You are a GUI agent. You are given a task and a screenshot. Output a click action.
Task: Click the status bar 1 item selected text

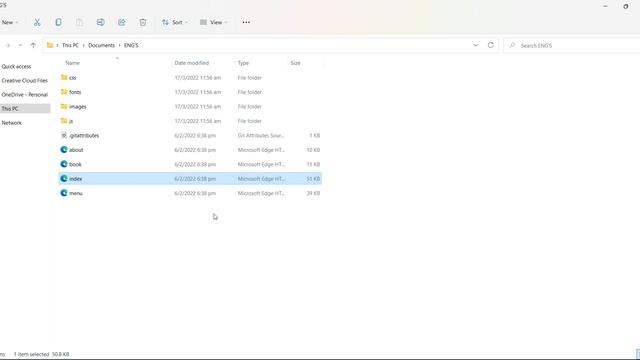click(31, 354)
